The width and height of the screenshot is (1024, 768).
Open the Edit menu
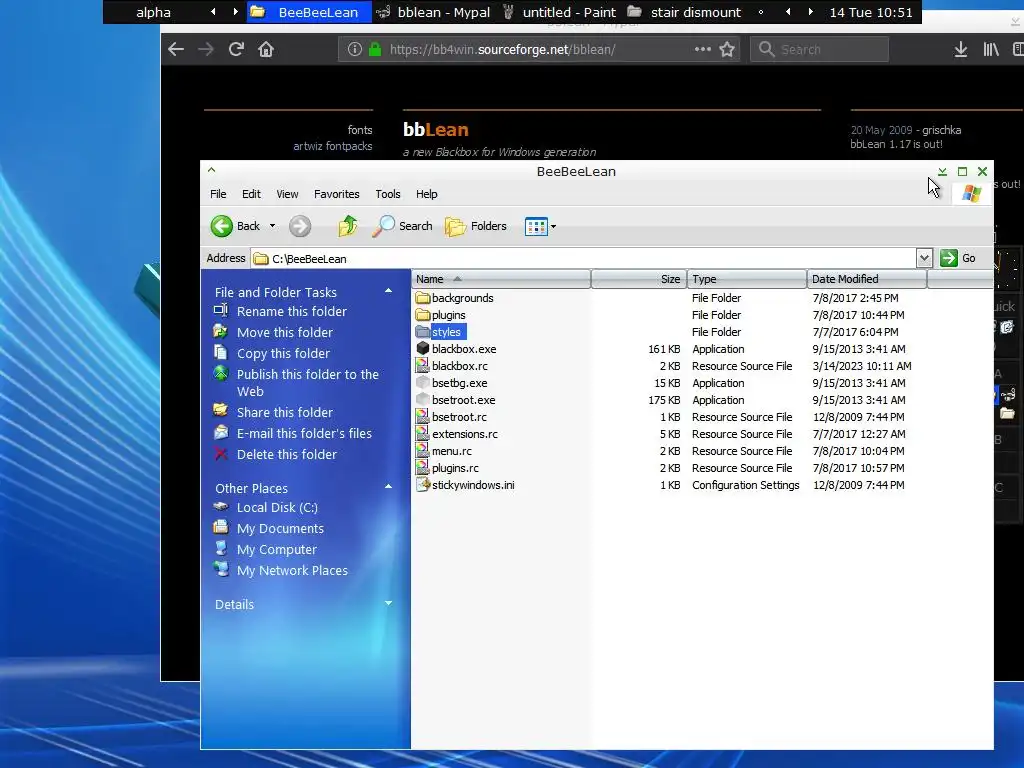click(x=251, y=194)
